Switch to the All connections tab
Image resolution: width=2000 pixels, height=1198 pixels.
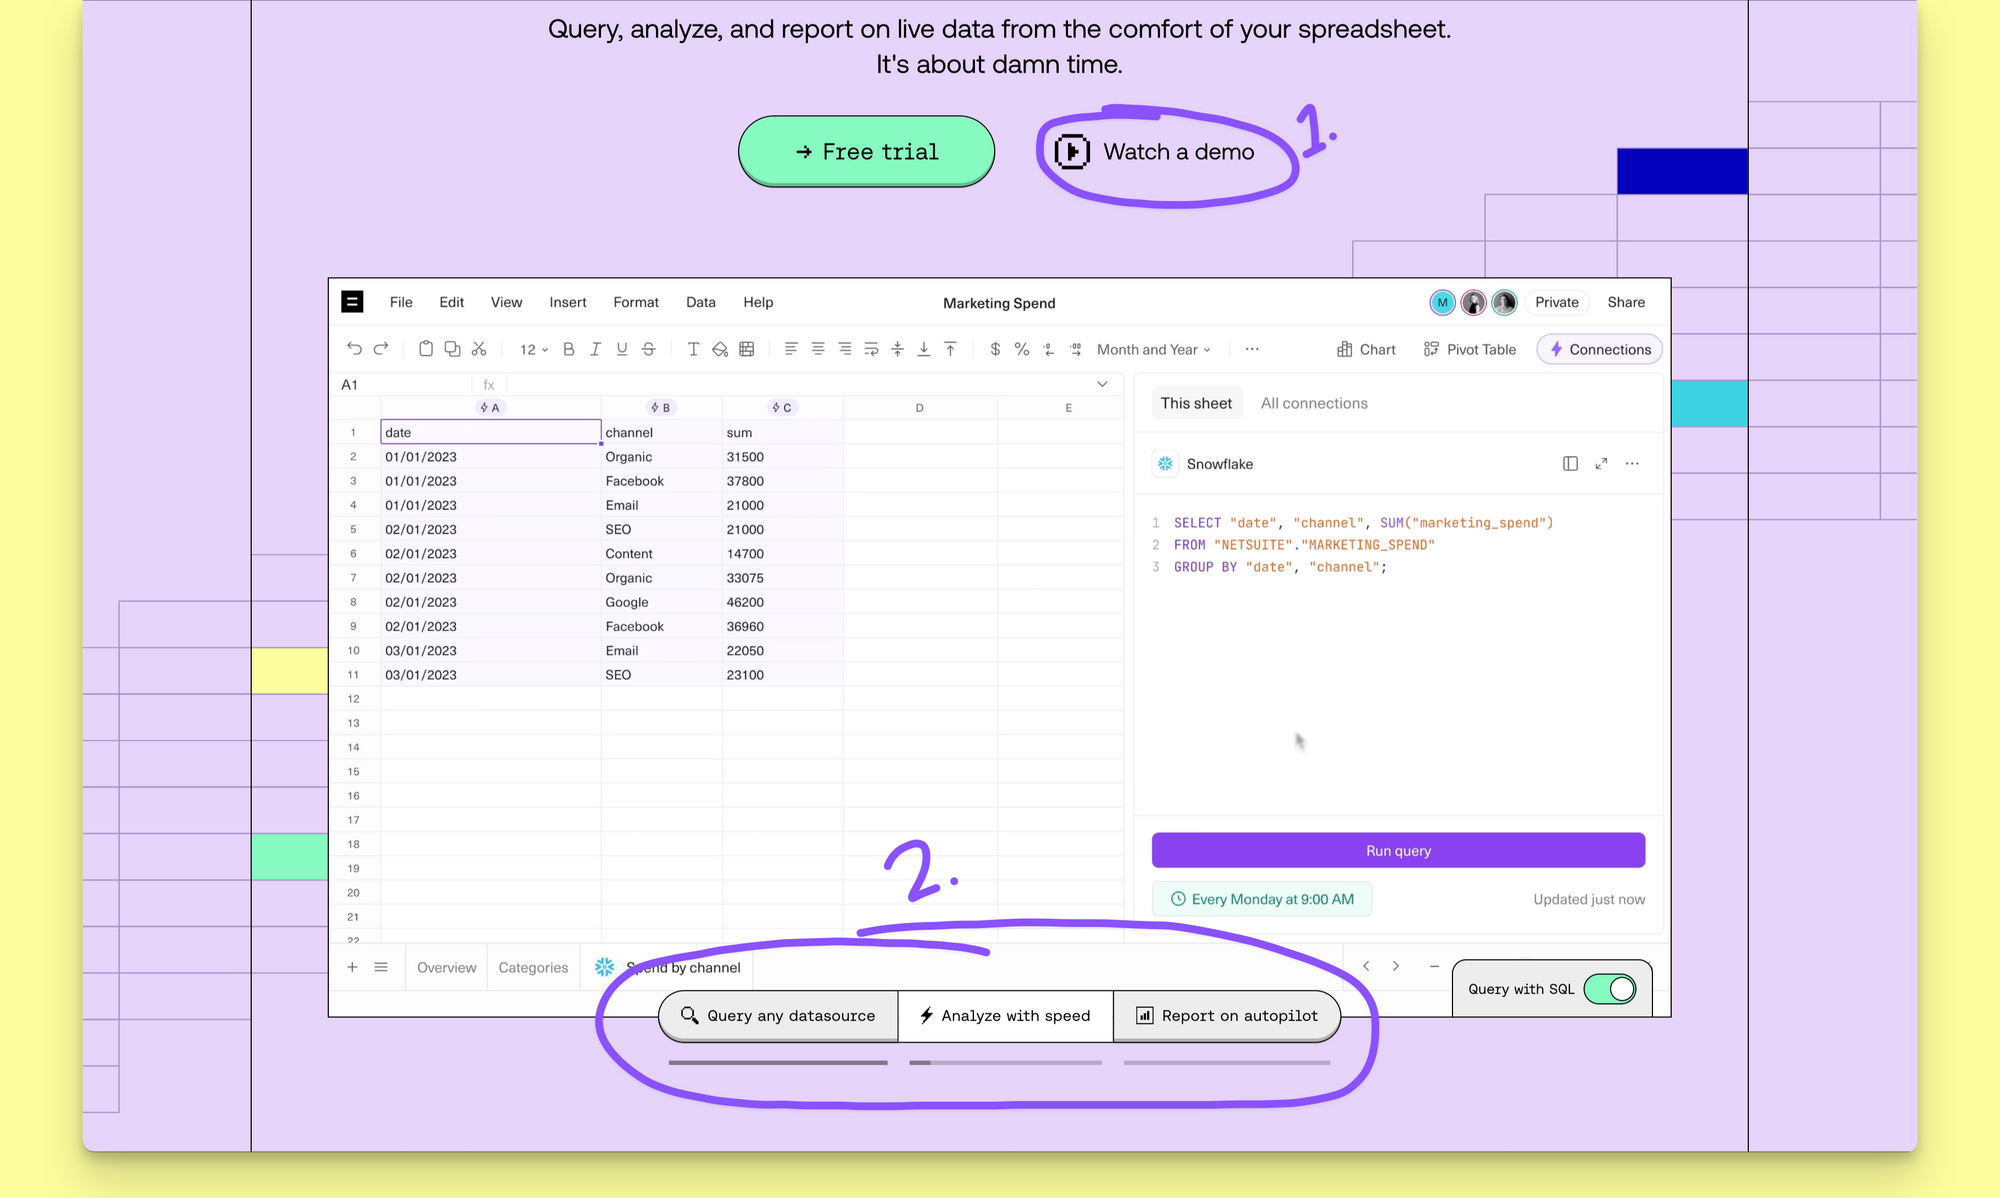1314,403
